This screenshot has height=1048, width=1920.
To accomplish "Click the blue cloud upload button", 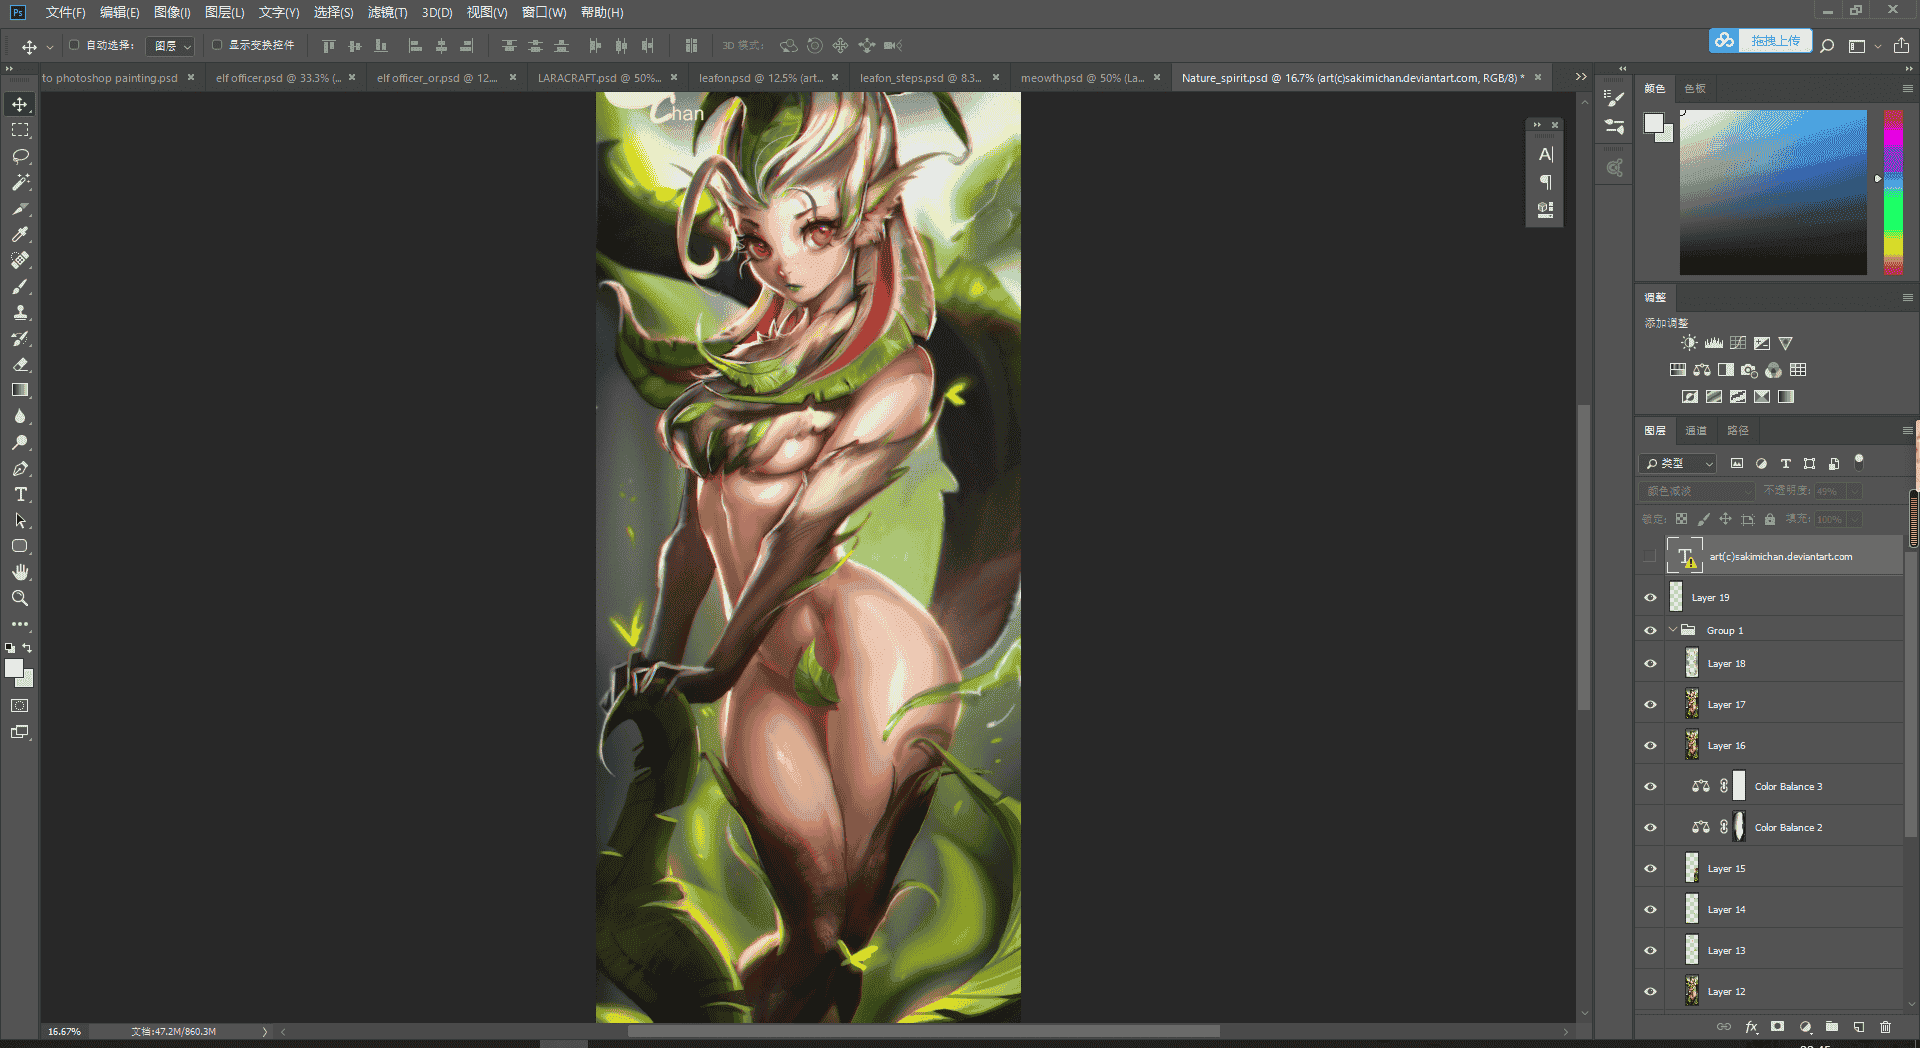I will 1760,41.
